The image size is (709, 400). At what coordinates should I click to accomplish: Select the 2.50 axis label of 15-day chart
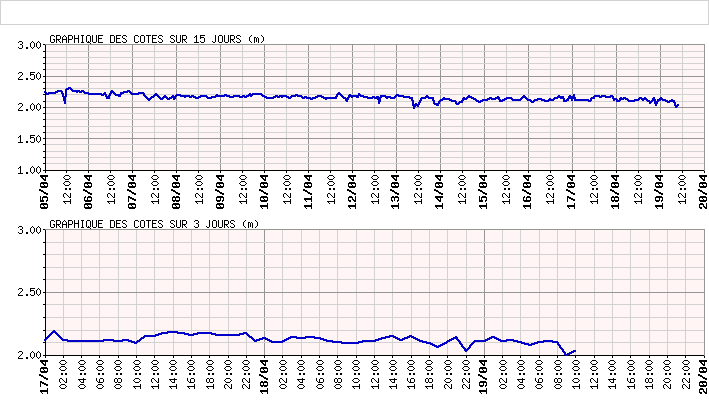tap(29, 76)
